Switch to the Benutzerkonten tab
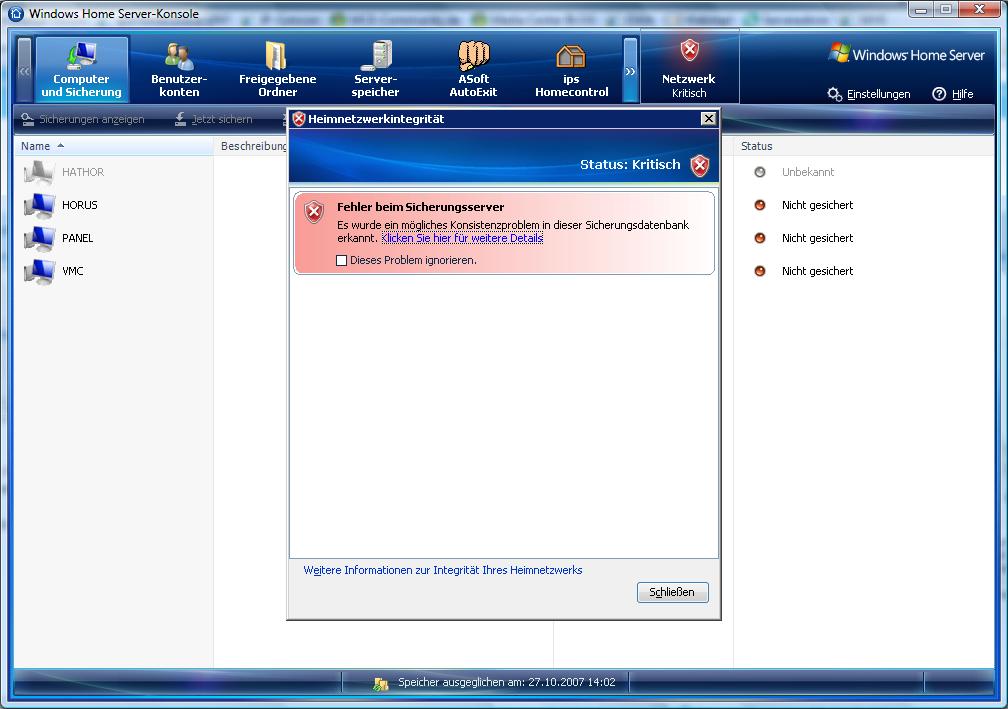The image size is (1008, 709). pos(179,69)
